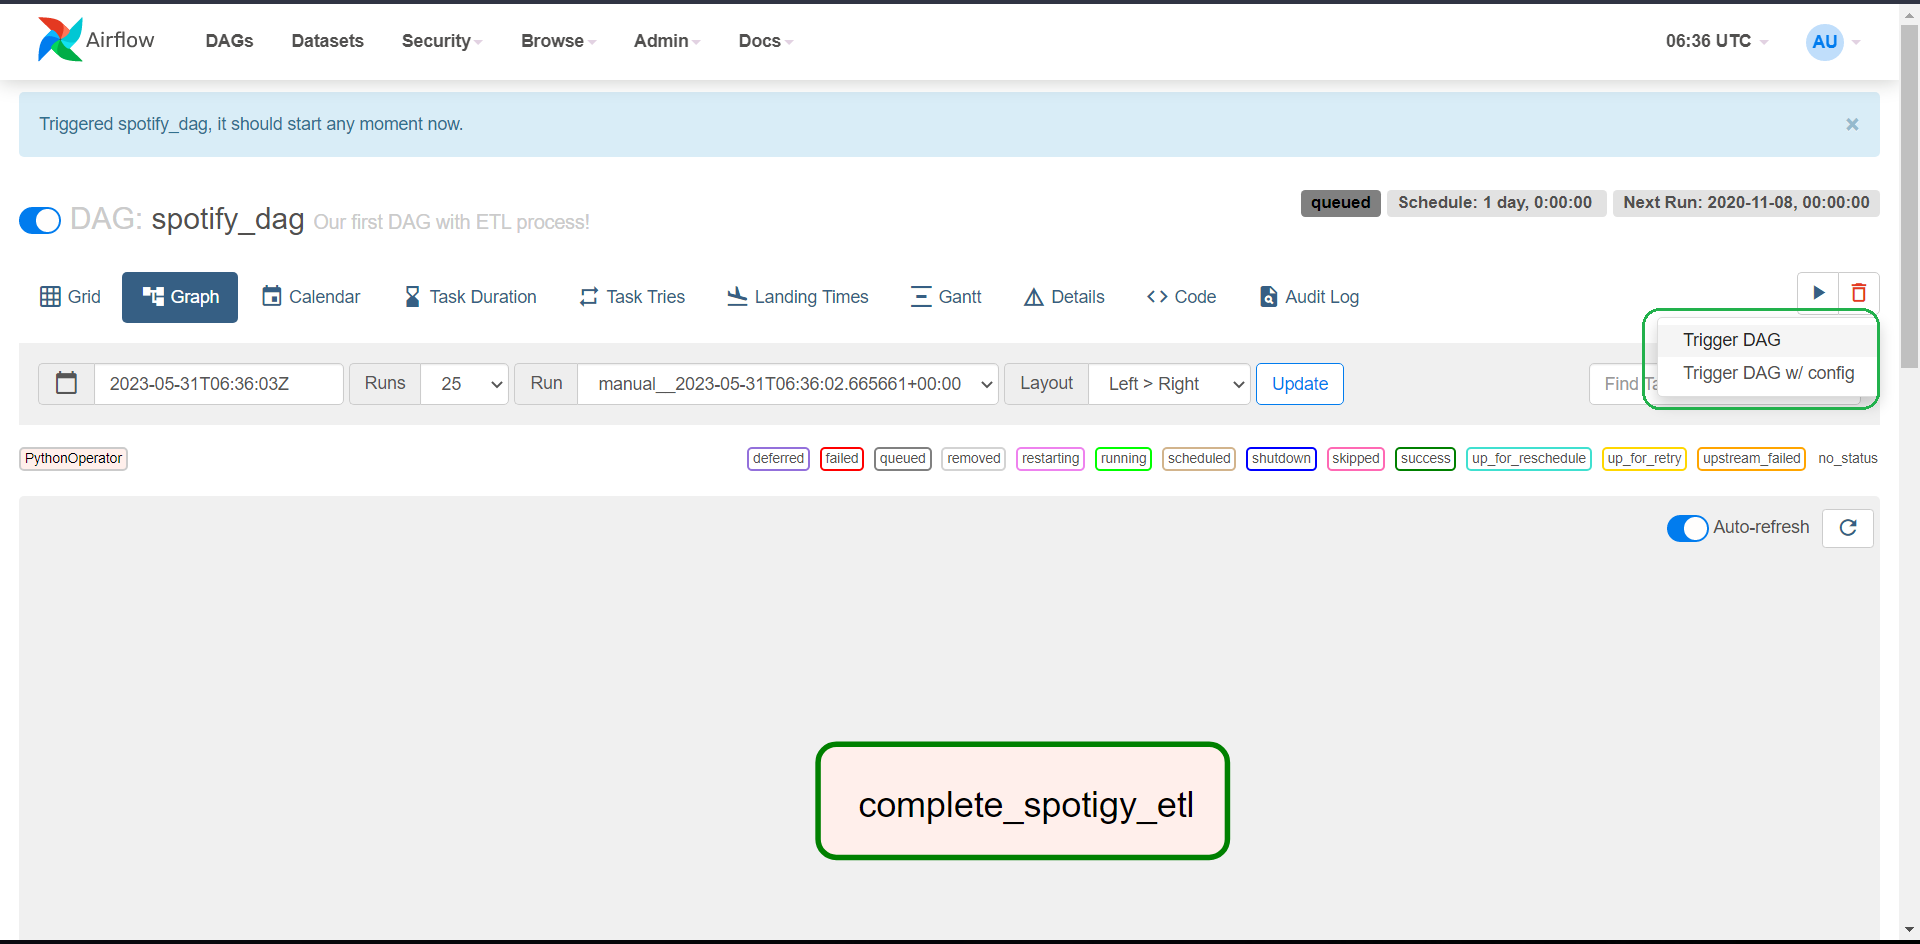This screenshot has height=944, width=1920.
Task: Open the Task Tries view
Action: coord(631,297)
